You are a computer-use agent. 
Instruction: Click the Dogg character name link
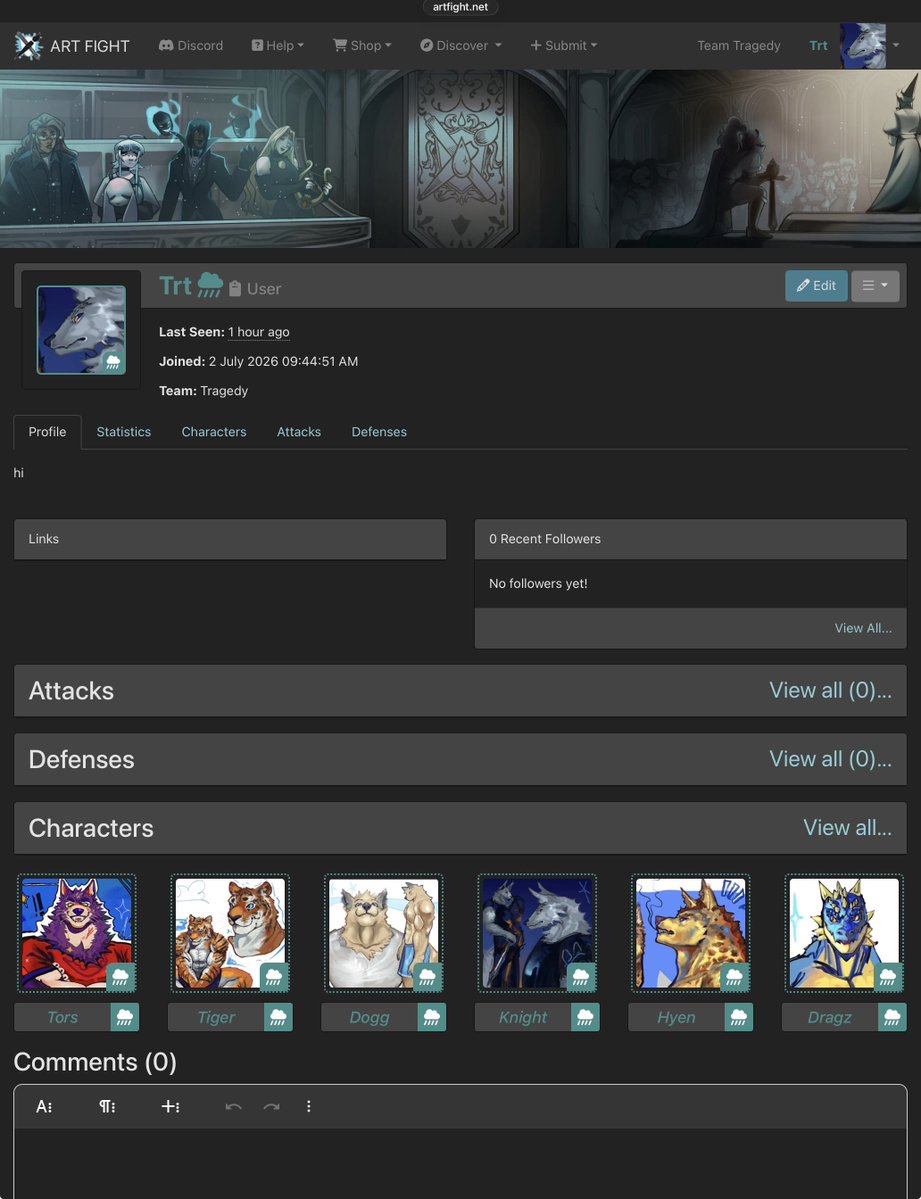[x=369, y=1018]
